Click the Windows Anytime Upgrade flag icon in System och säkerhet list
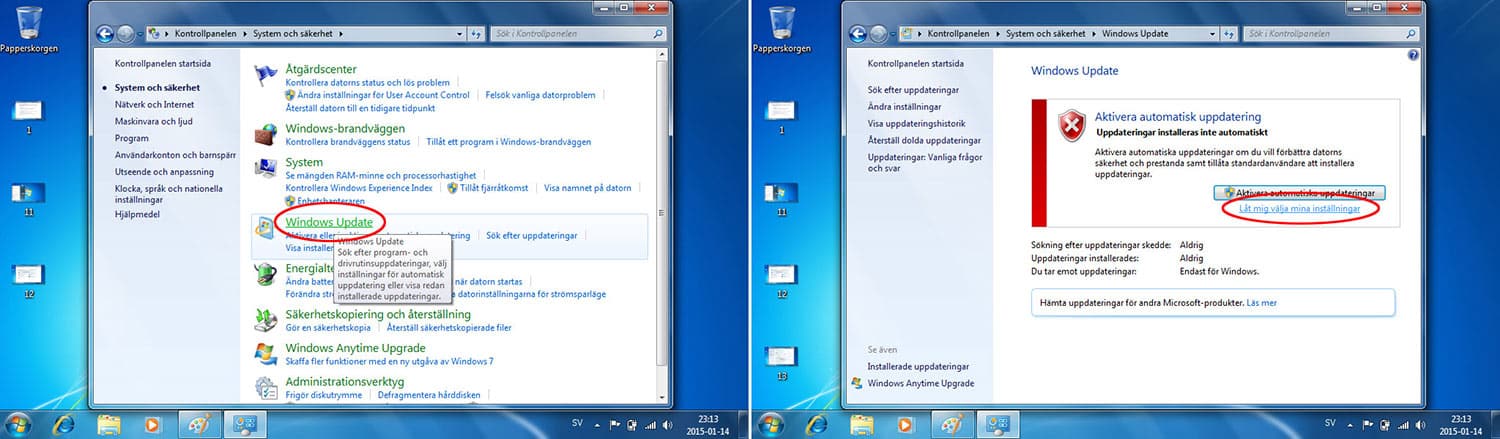Screen dimensions: 1500x439 (x=265, y=353)
